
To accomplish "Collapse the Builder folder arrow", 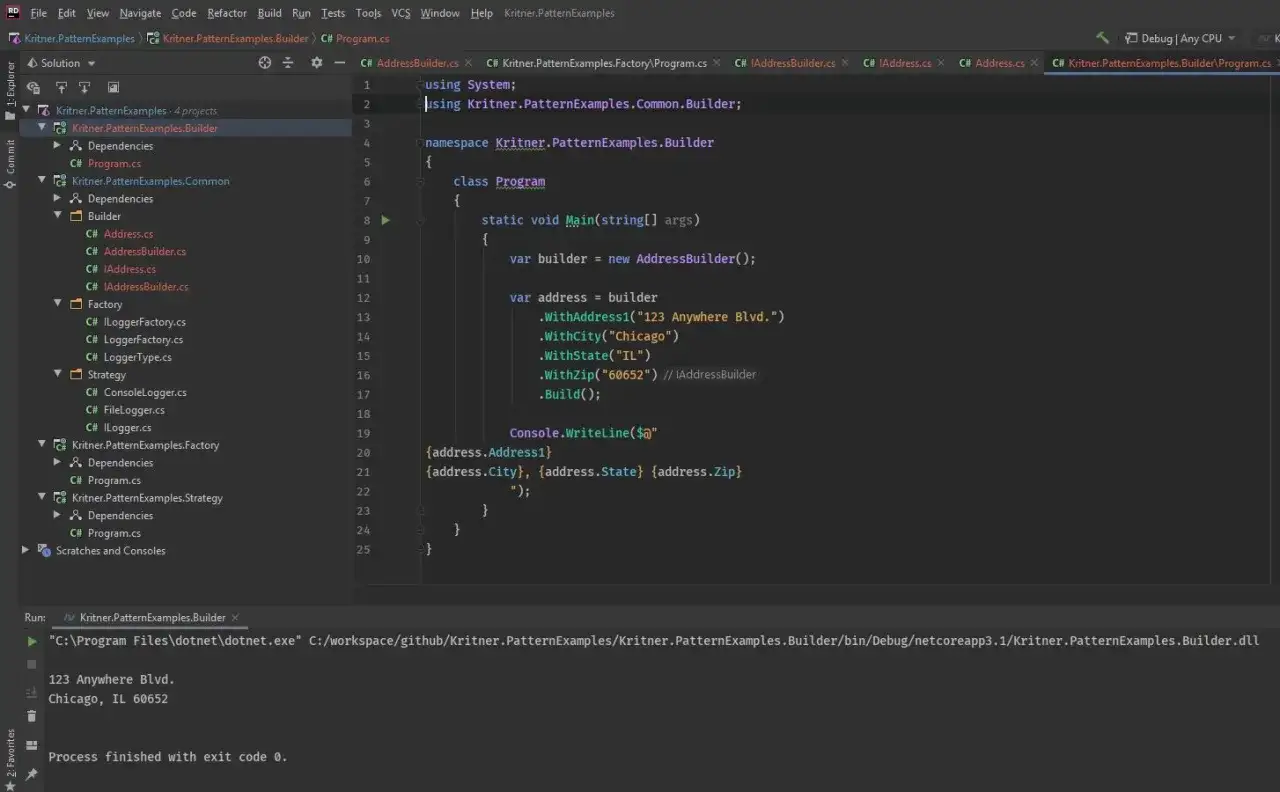I will [x=58, y=216].
